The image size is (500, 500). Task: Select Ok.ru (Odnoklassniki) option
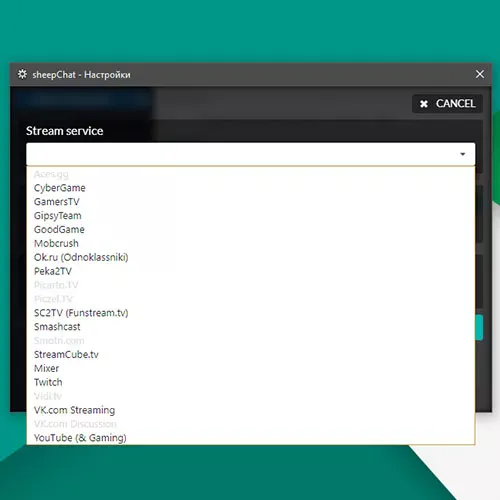[251, 257]
